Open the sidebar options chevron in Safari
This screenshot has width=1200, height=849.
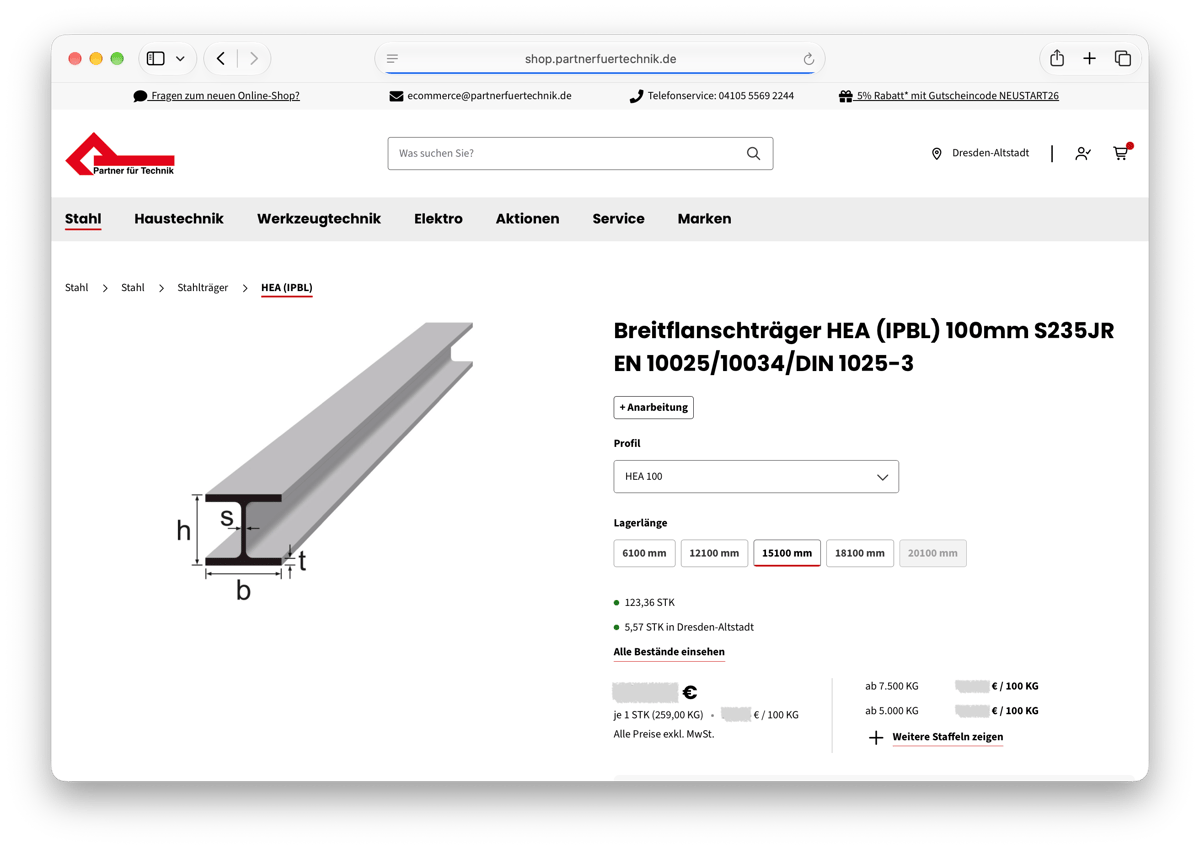[180, 59]
